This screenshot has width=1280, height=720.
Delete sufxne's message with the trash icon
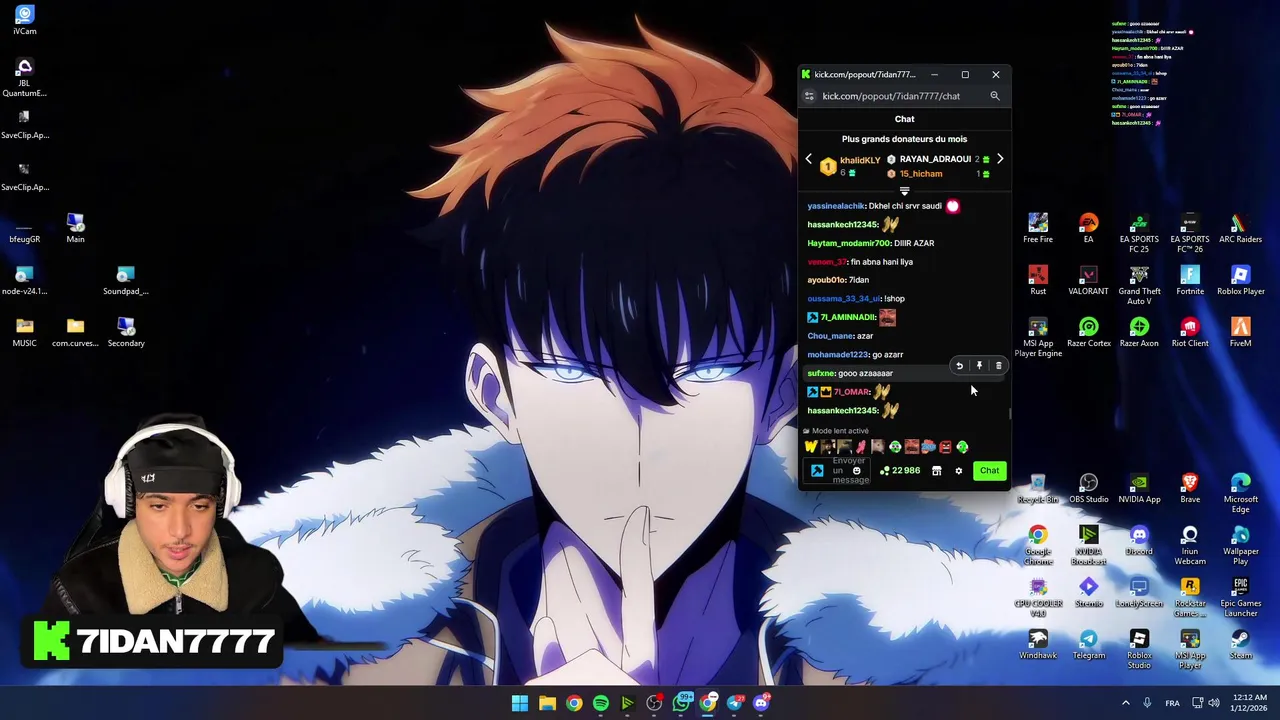click(998, 366)
